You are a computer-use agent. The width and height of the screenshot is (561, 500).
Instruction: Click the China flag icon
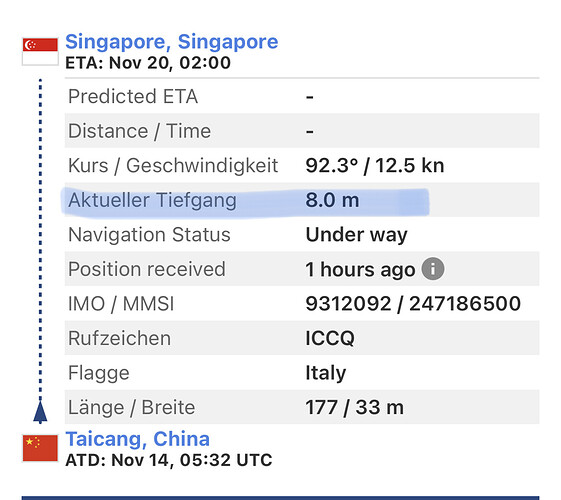40,448
